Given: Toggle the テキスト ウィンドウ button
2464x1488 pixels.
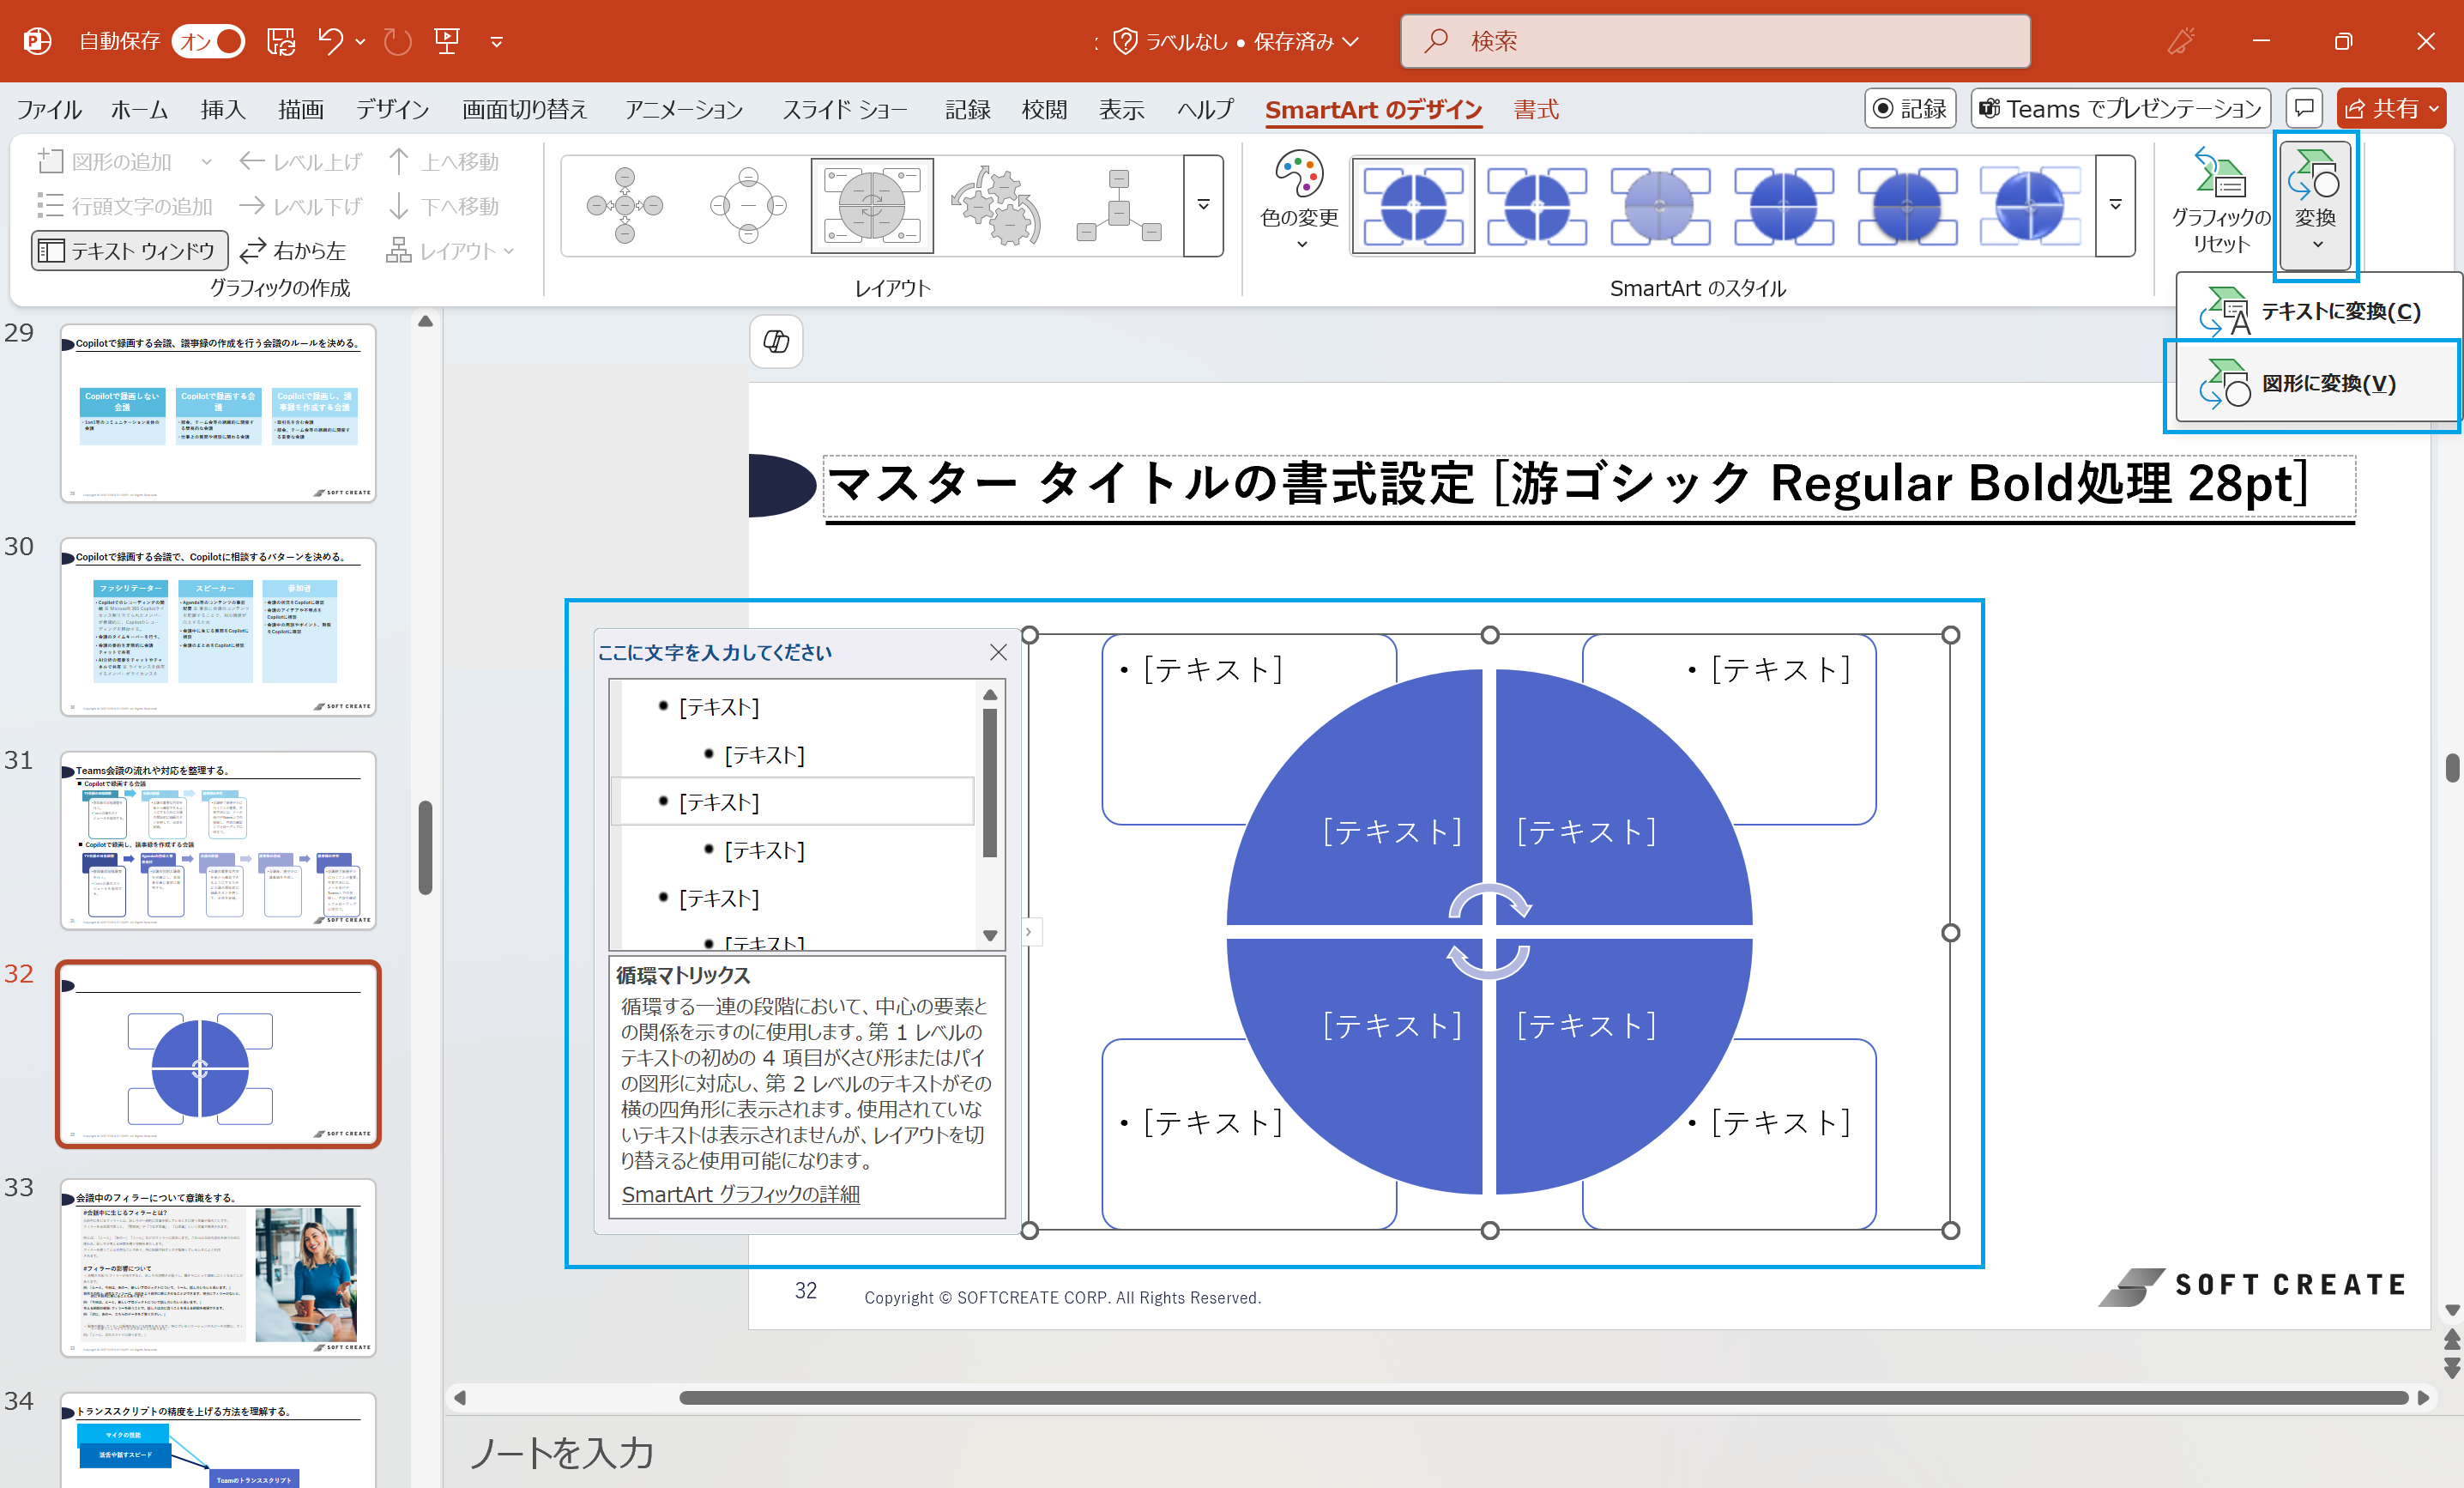Looking at the screenshot, I should pyautogui.click(x=130, y=250).
